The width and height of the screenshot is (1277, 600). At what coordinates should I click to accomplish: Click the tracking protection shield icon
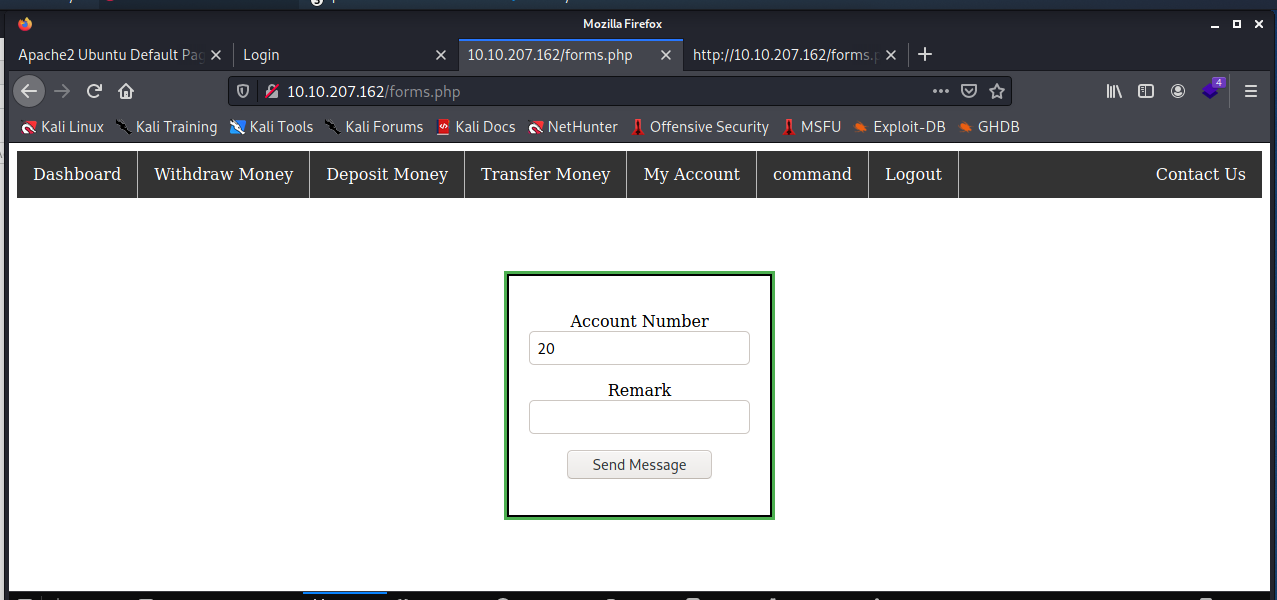tap(243, 91)
